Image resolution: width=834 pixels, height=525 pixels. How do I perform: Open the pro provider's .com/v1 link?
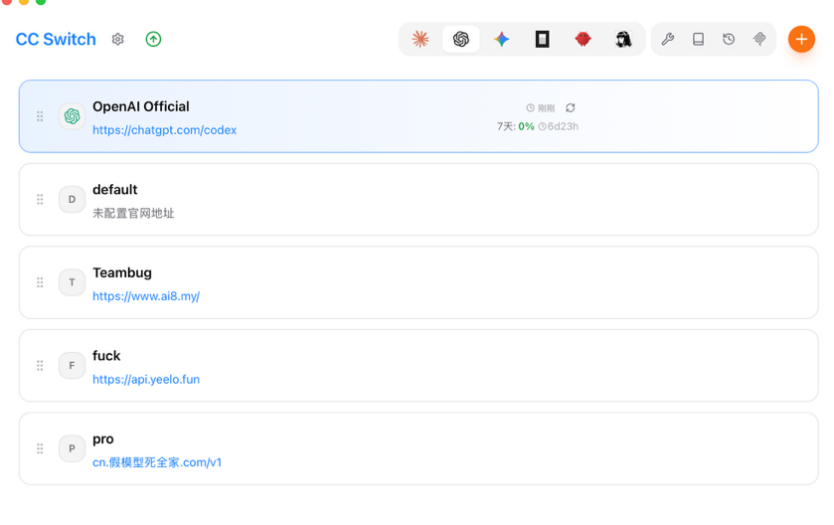[x=157, y=462]
